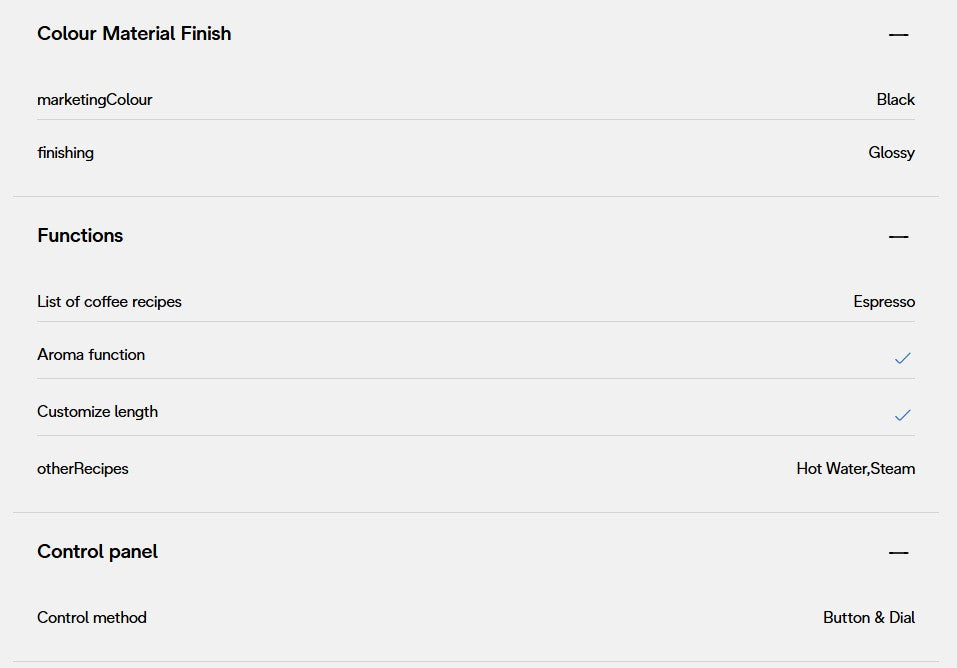Collapse the Colour Material Finish section
The image size is (957, 668).
898,35
